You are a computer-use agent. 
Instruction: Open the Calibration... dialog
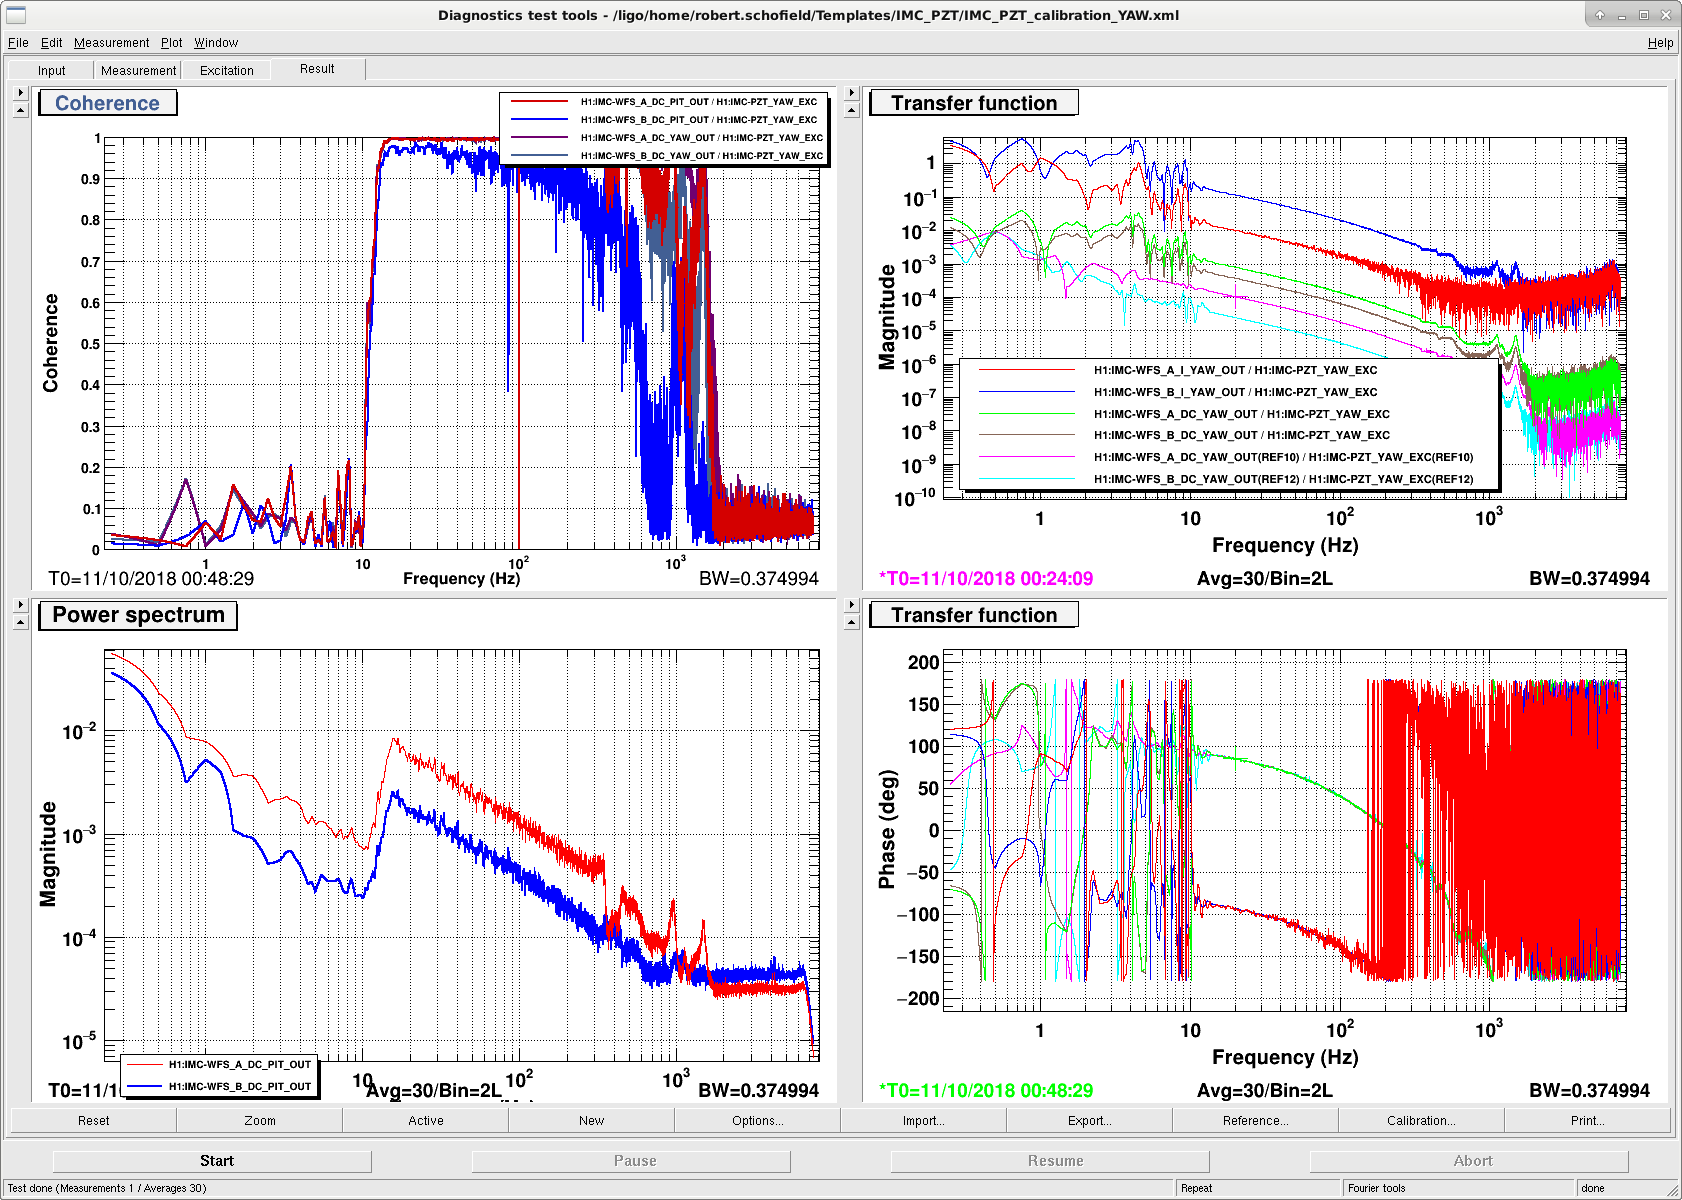[1421, 1121]
